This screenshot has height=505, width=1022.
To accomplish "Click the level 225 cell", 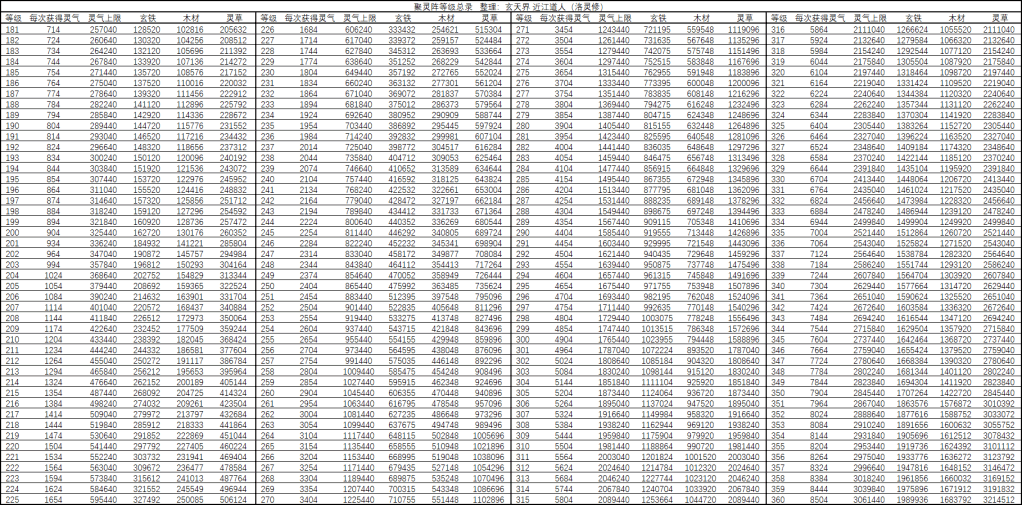I will [12, 498].
